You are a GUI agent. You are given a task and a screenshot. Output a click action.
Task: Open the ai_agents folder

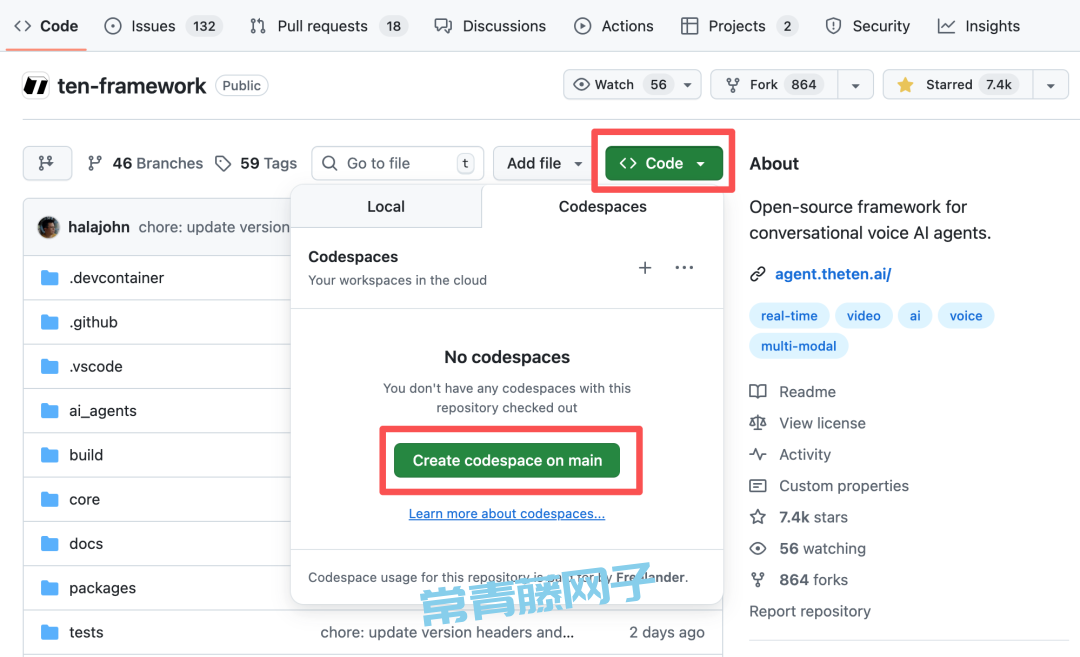tap(103, 411)
